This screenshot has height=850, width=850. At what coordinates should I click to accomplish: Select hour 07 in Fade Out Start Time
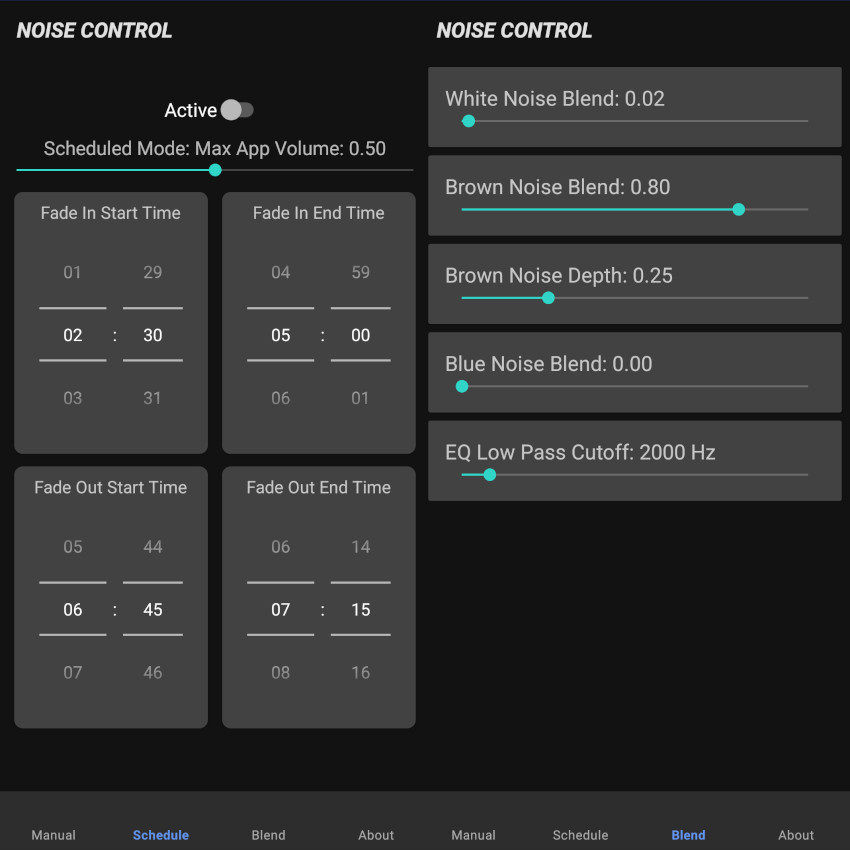(x=73, y=672)
